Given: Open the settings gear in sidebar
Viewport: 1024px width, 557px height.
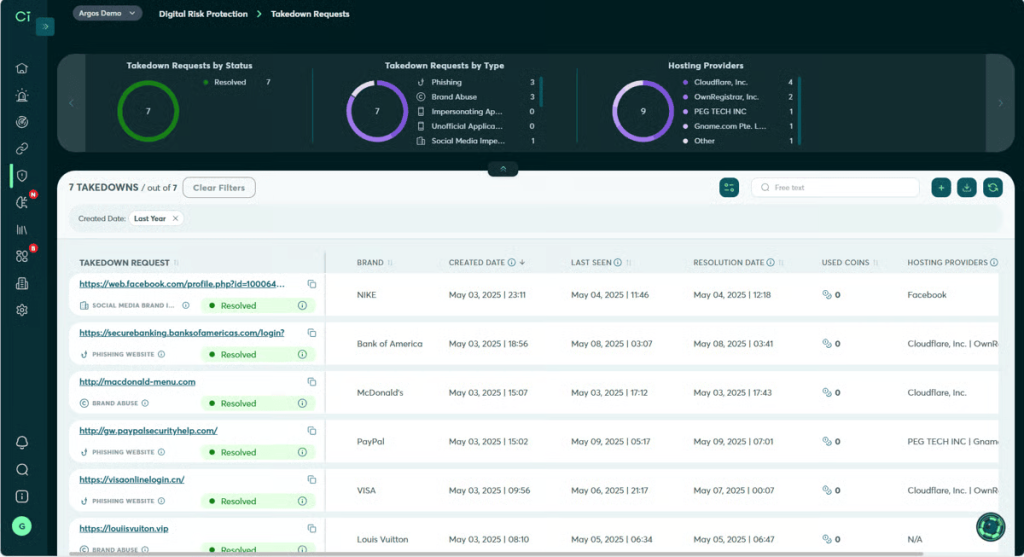Looking at the screenshot, I should point(22,310).
